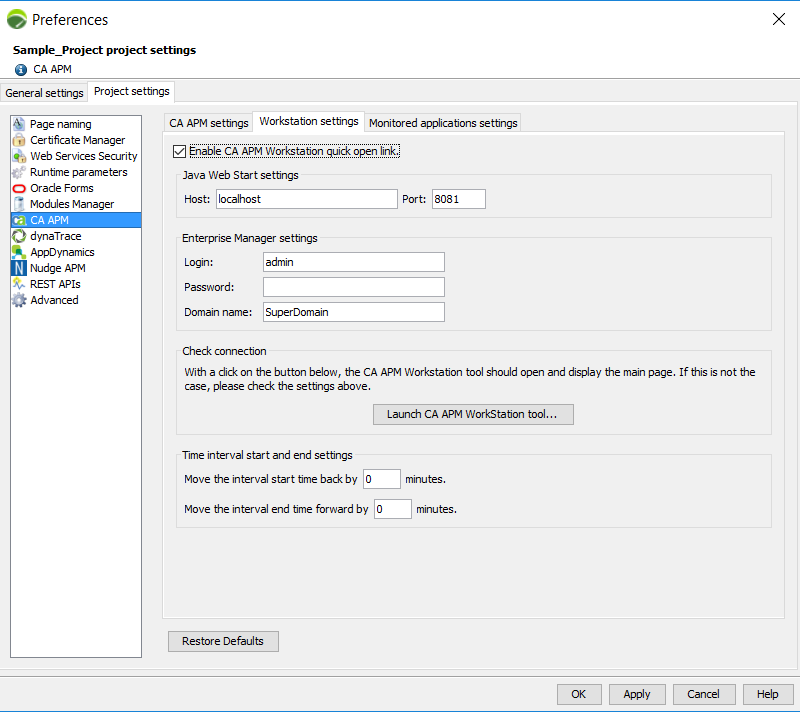Screen dimensions: 800x712
Task: Click the Page naming icon in sidebar
Action: (19, 124)
